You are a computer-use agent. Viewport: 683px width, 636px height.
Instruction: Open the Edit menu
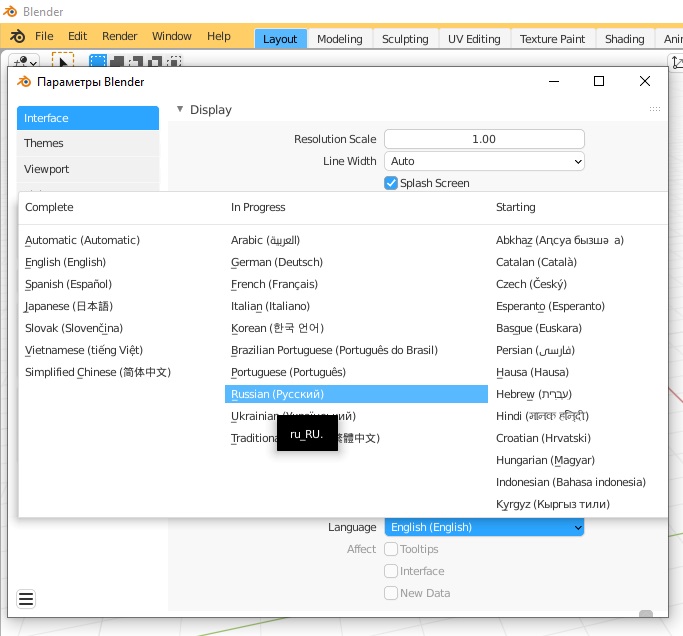tap(78, 36)
